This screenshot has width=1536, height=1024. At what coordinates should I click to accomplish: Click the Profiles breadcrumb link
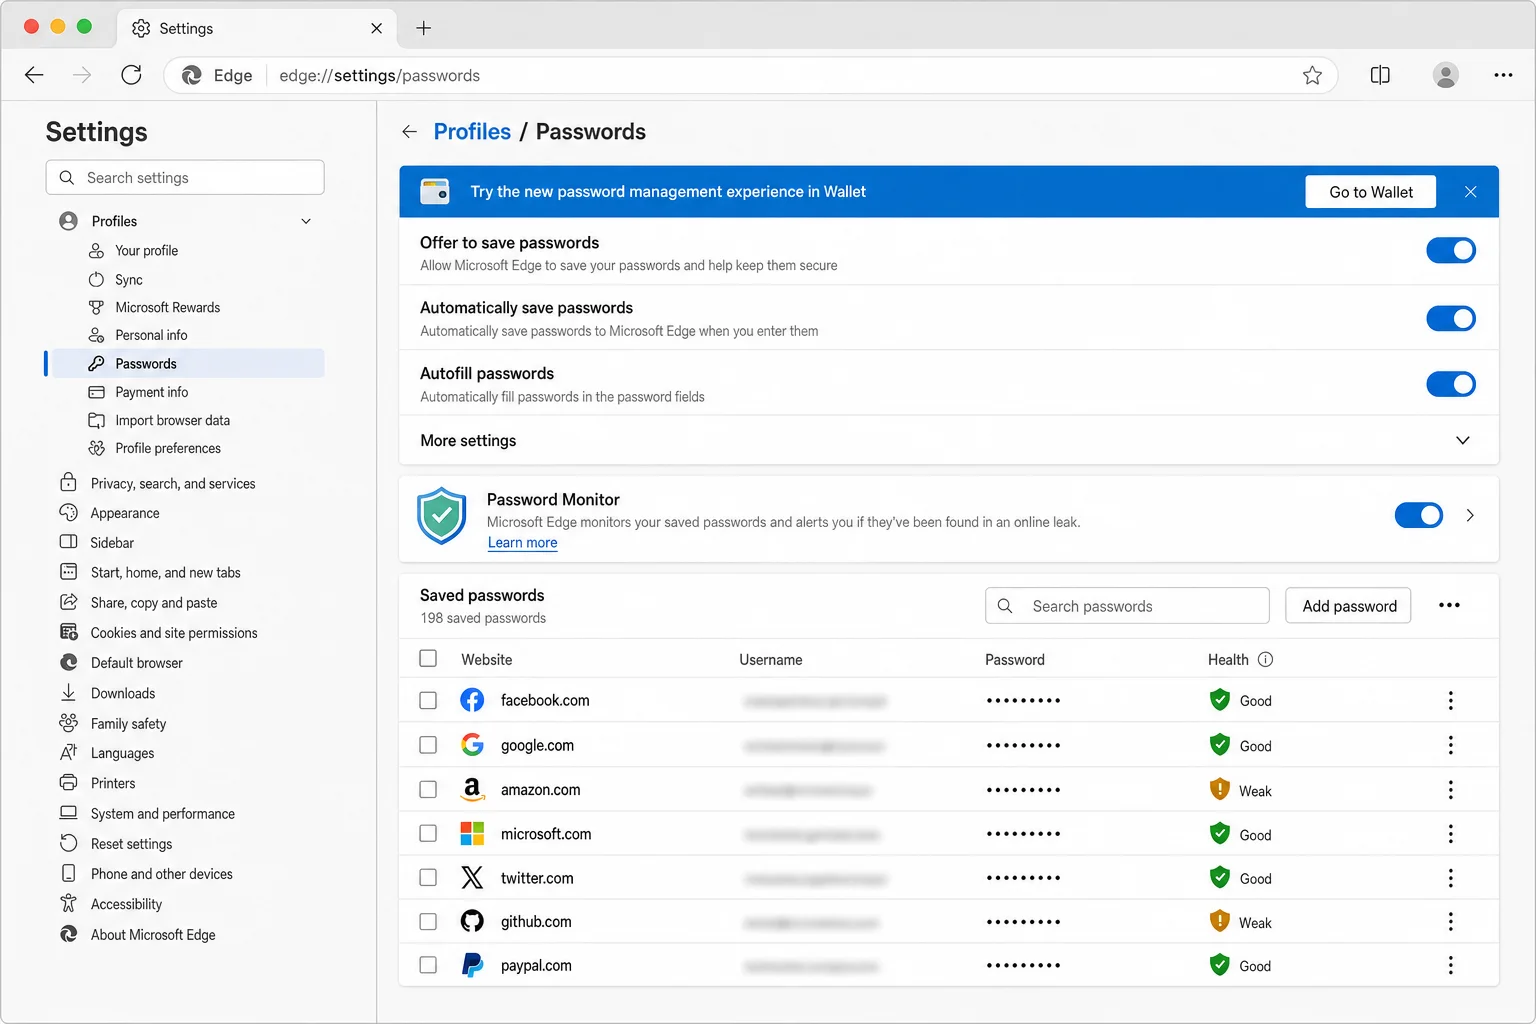point(472,132)
